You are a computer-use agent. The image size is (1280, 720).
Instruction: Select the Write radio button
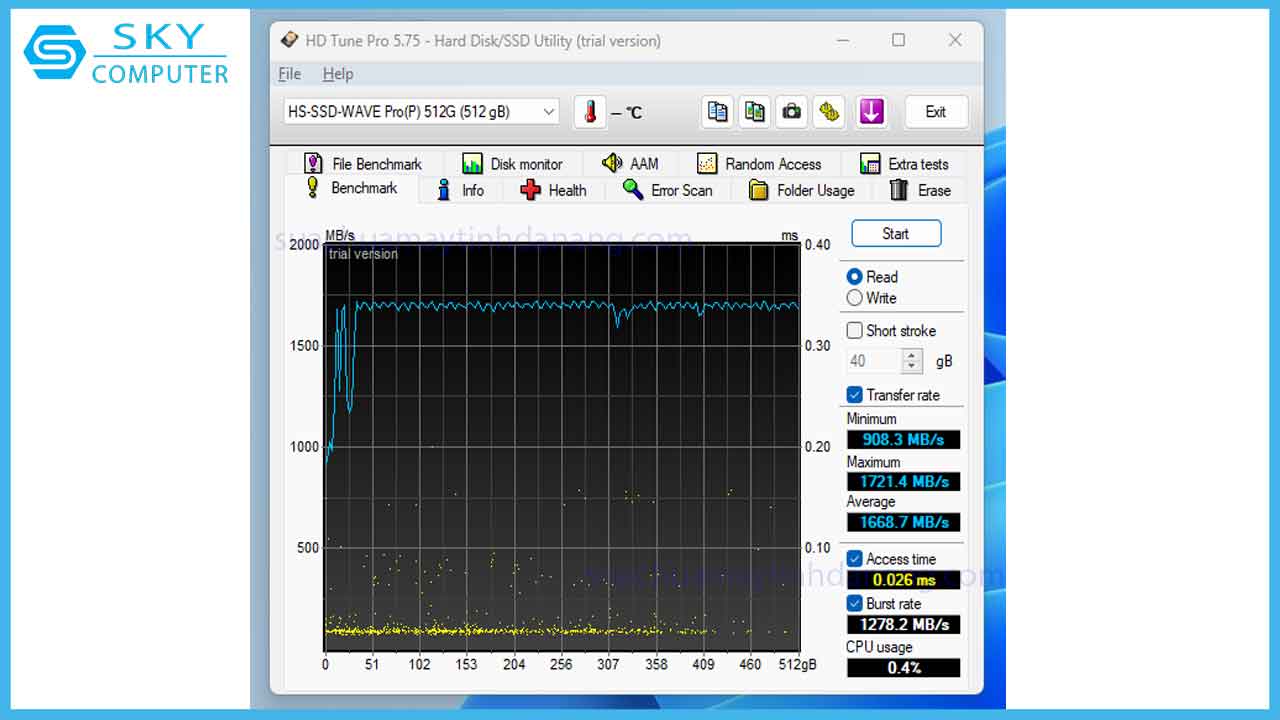(854, 298)
